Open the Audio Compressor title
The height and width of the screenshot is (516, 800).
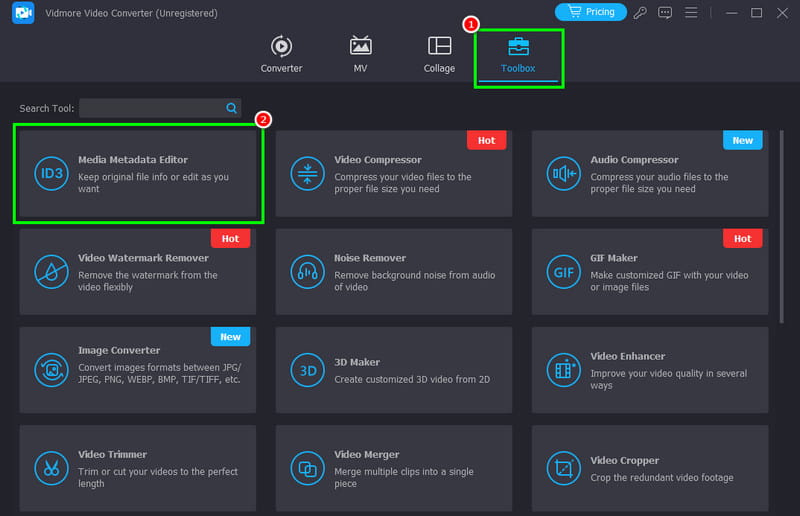[x=634, y=160]
